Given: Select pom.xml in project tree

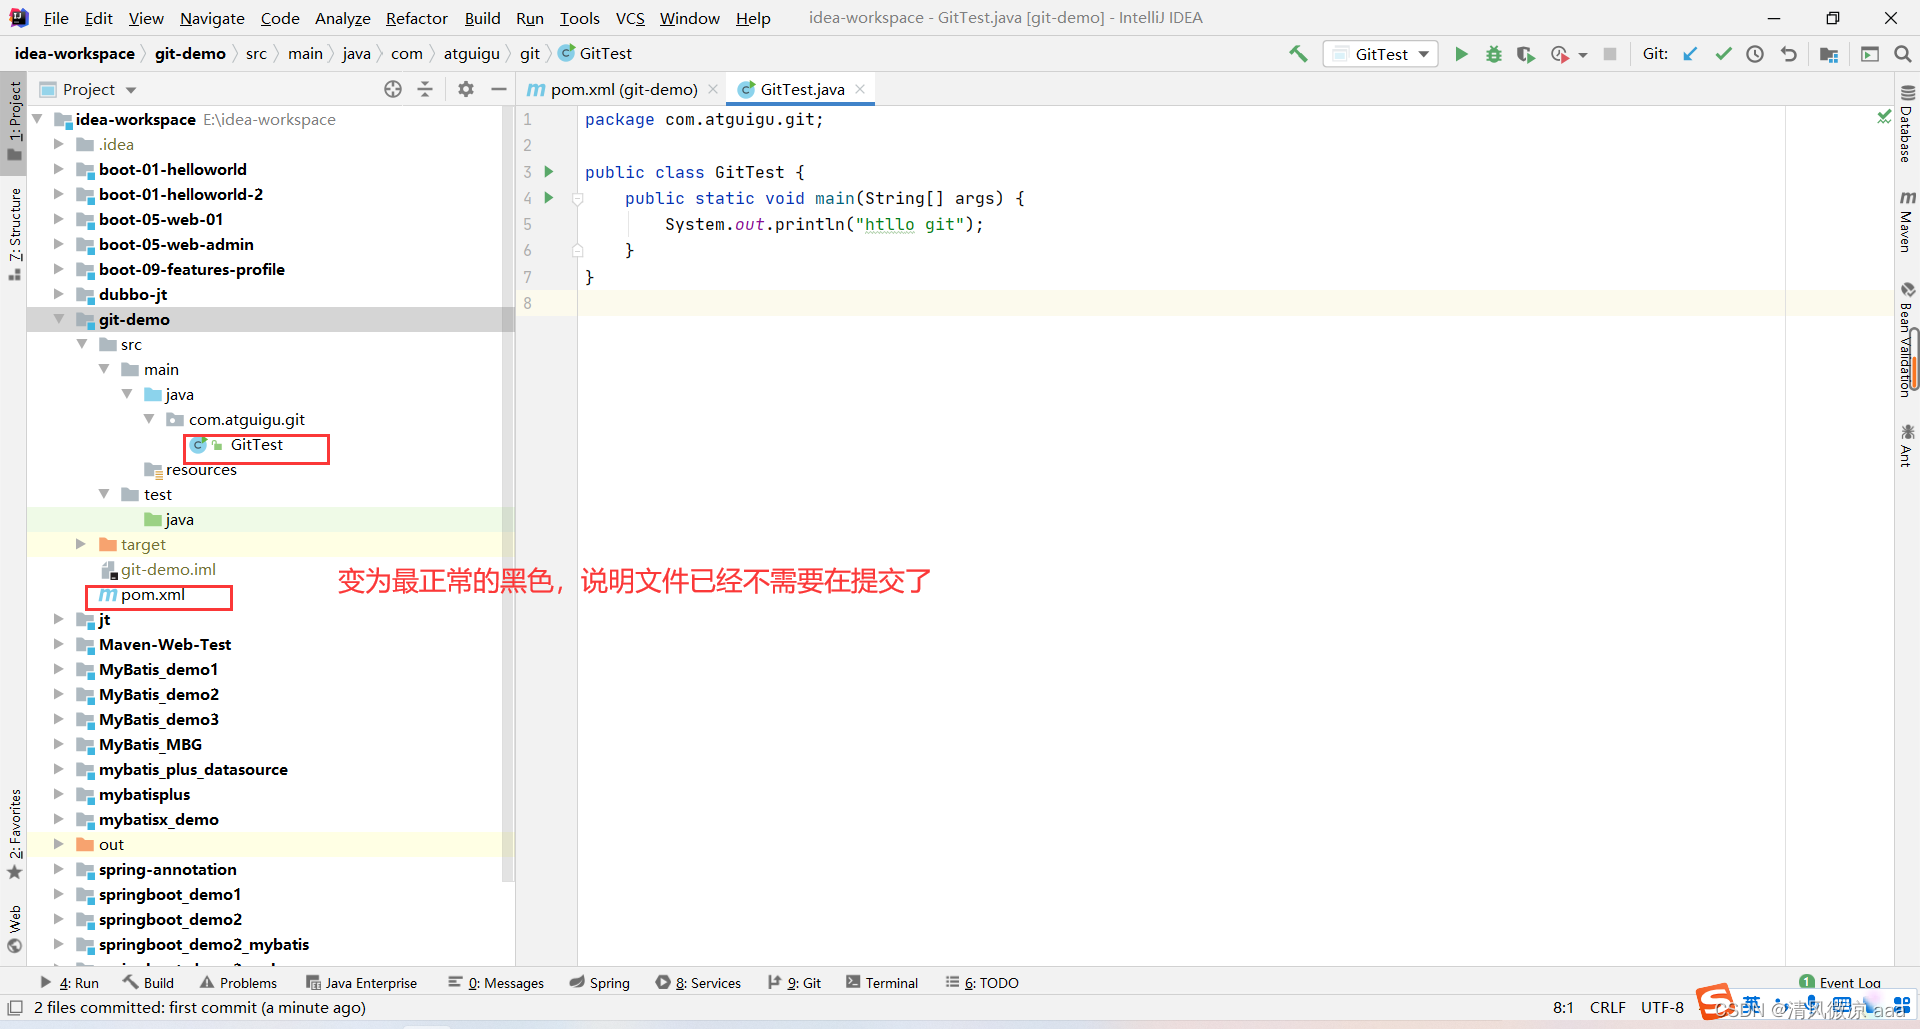Looking at the screenshot, I should (x=152, y=595).
